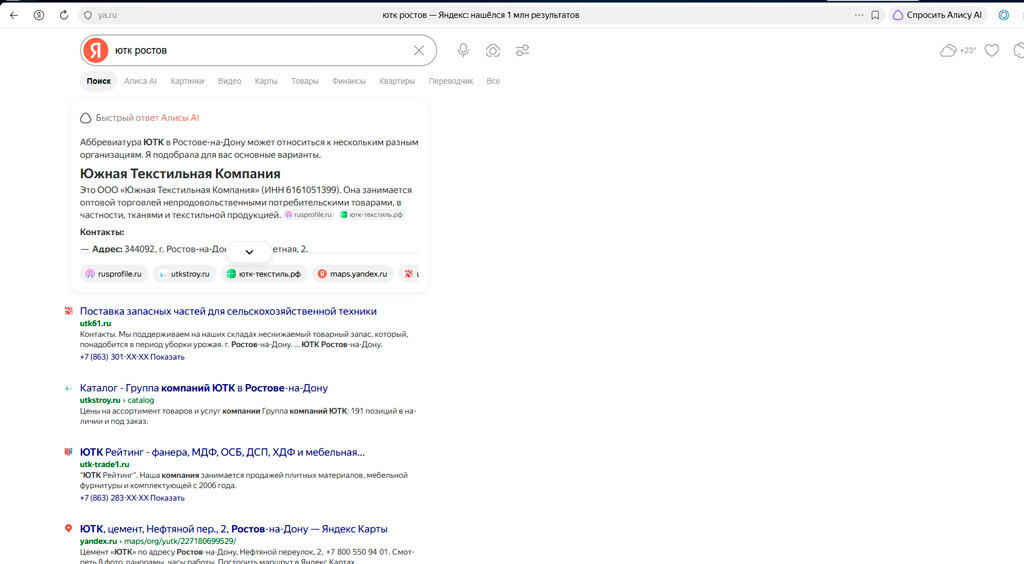The image size is (1024, 564).
Task: Clear the search query with the X
Action: click(x=419, y=50)
